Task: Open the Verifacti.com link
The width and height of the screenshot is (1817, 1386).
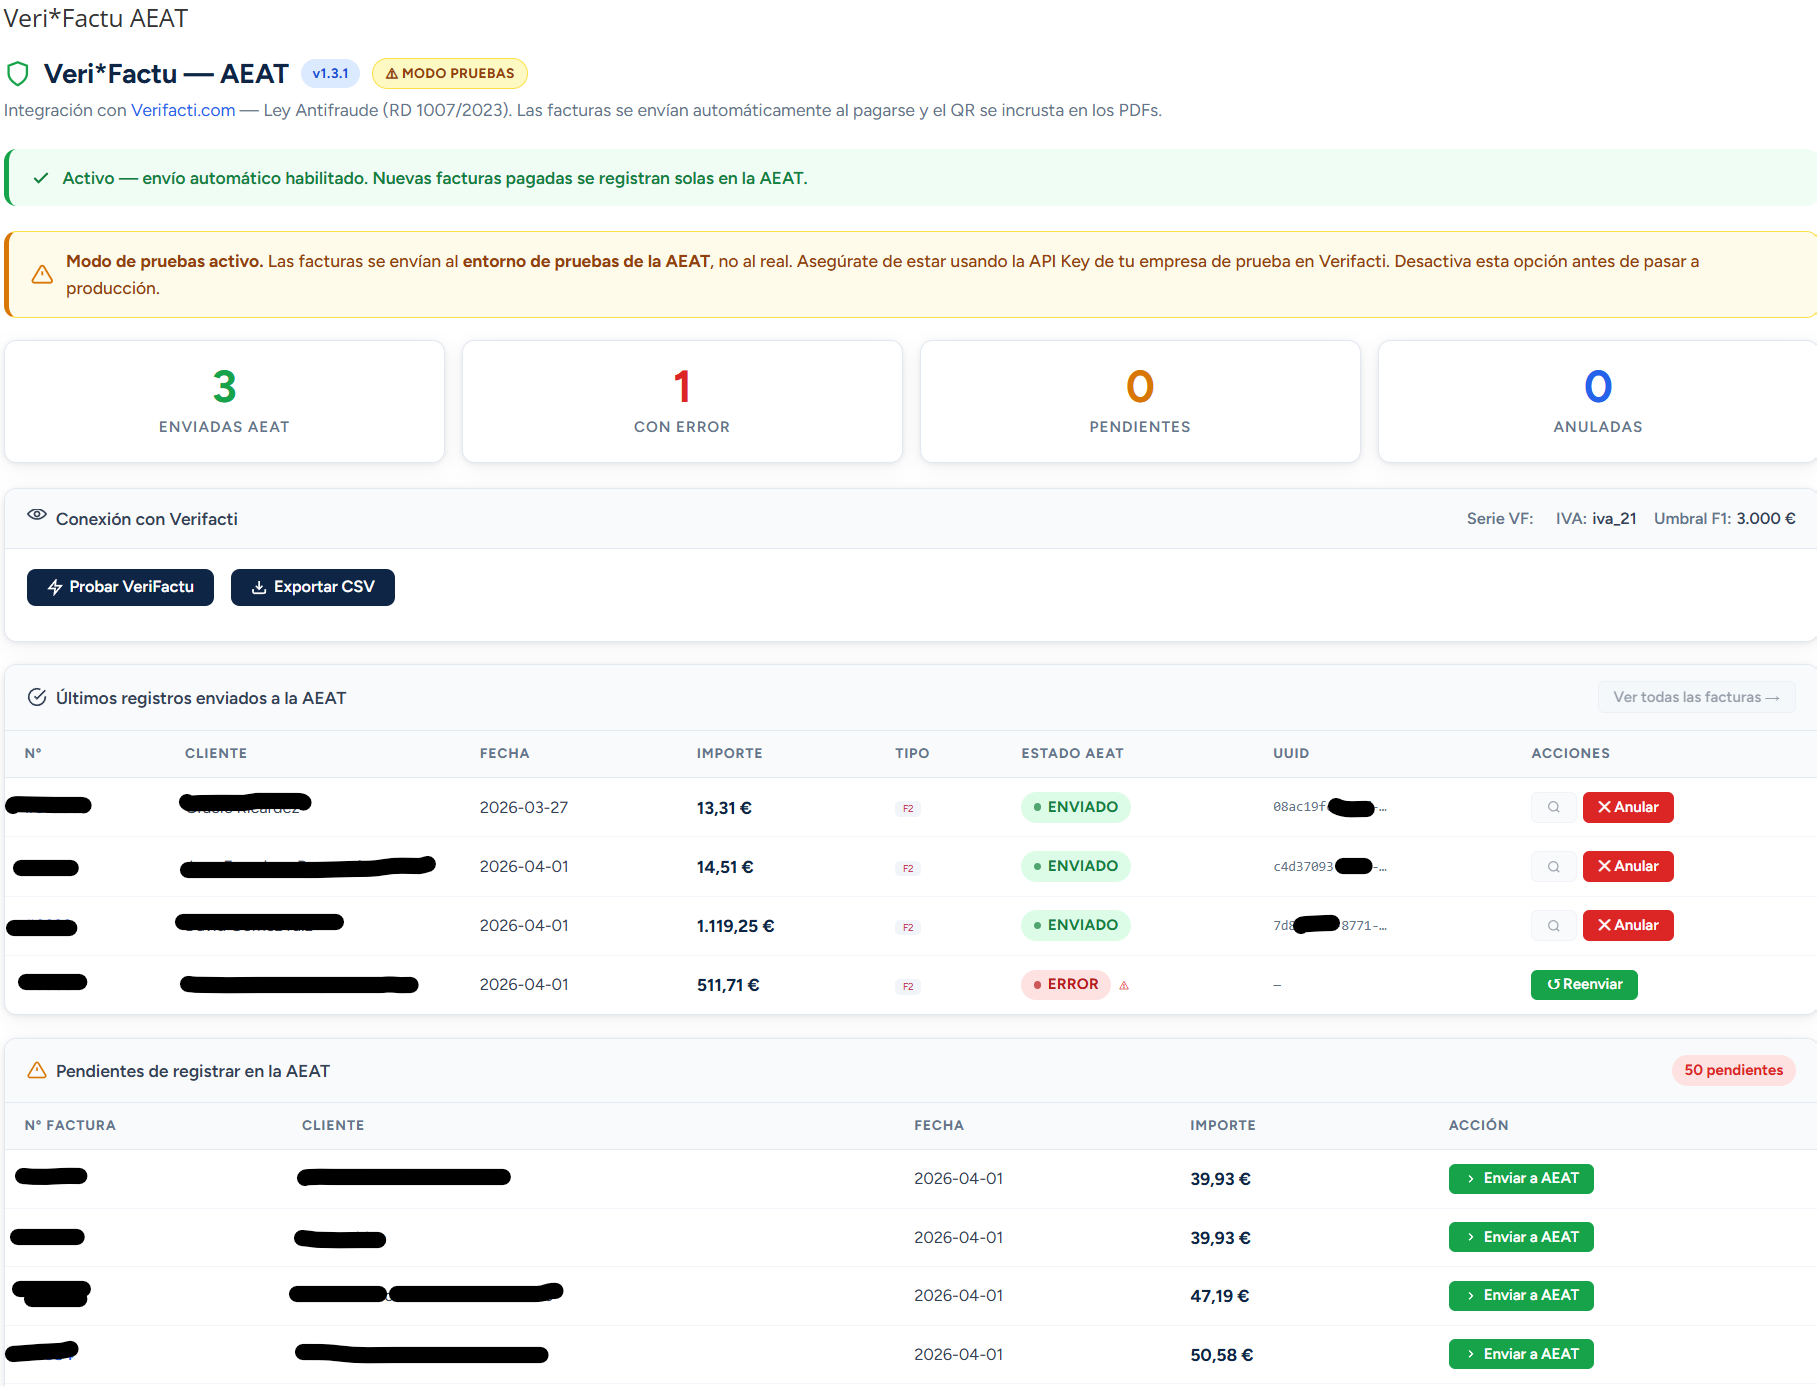Action: point(183,110)
